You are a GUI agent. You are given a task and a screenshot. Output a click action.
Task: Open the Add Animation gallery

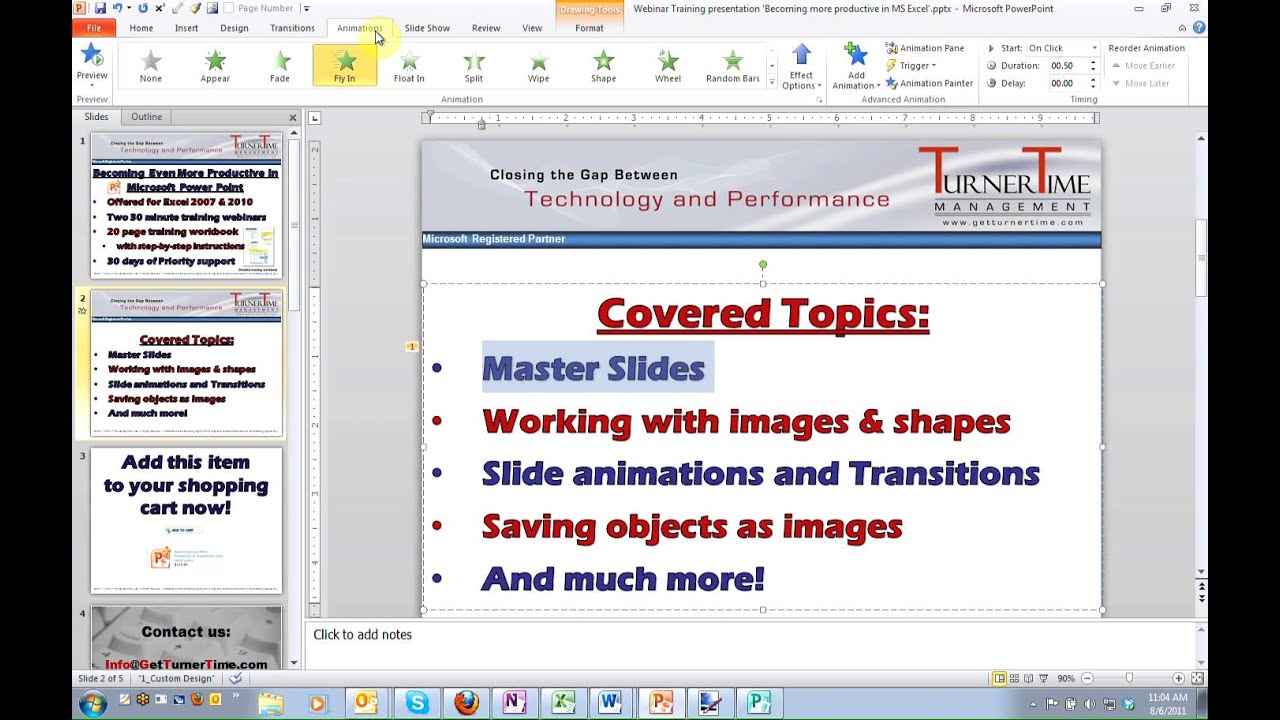tap(856, 67)
